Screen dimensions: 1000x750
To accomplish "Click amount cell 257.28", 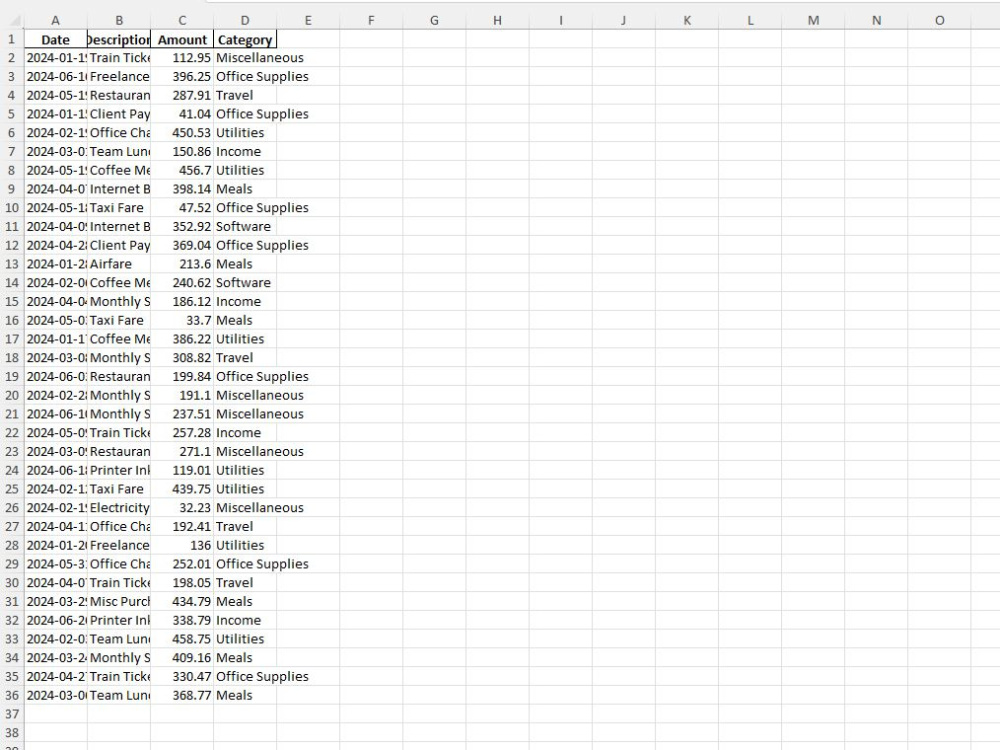I will pyautogui.click(x=182, y=433).
